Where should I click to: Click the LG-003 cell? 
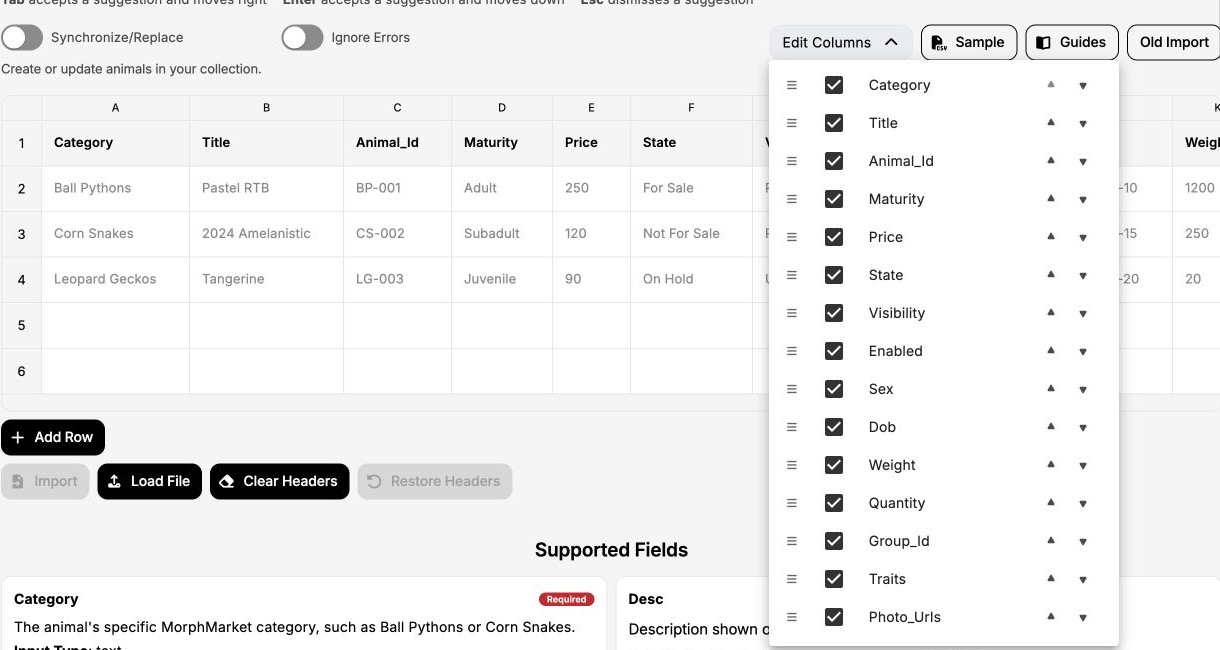point(397,279)
